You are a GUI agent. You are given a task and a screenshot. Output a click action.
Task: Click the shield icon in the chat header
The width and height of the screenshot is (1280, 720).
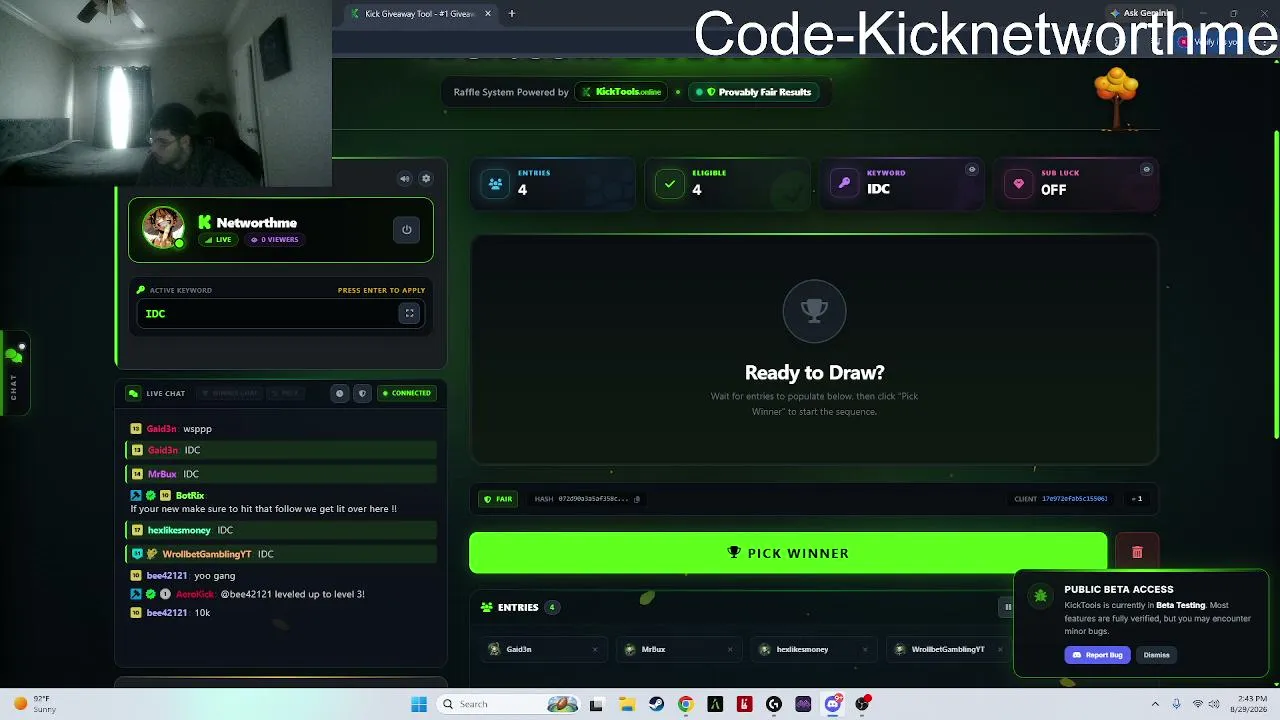point(362,393)
